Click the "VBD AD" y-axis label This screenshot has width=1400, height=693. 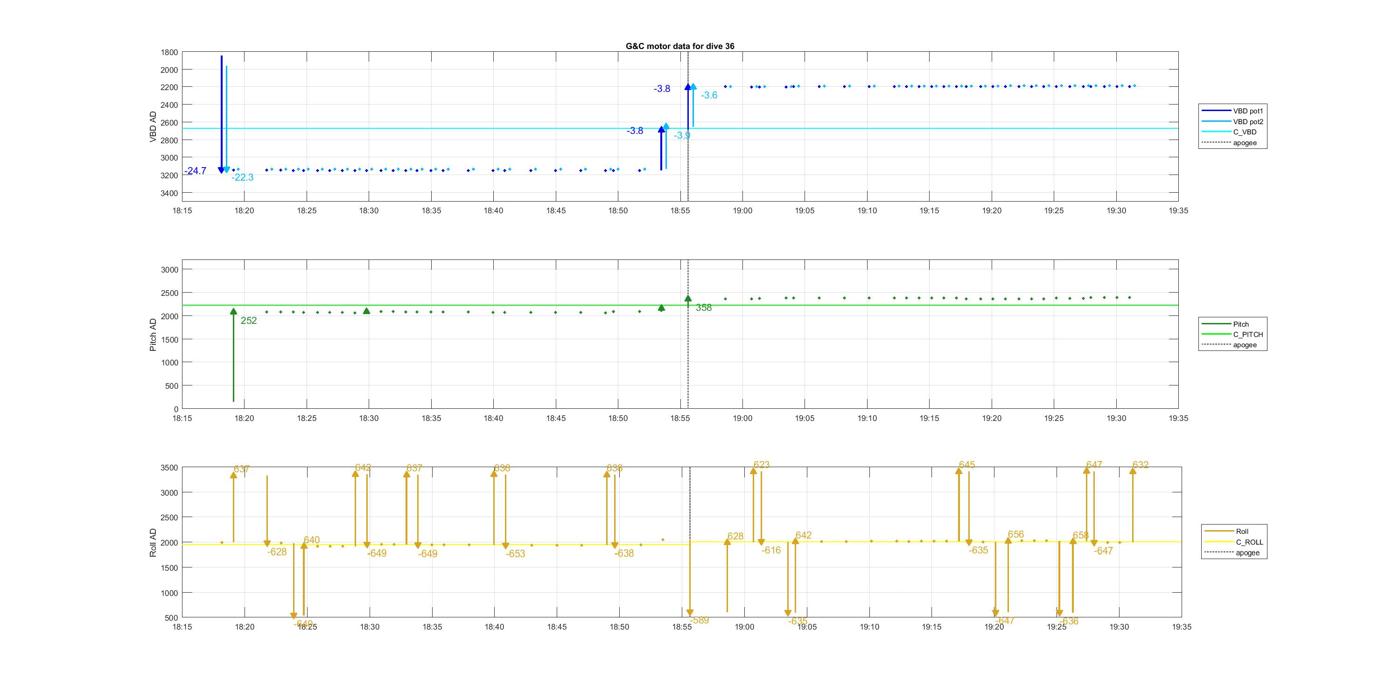(154, 127)
